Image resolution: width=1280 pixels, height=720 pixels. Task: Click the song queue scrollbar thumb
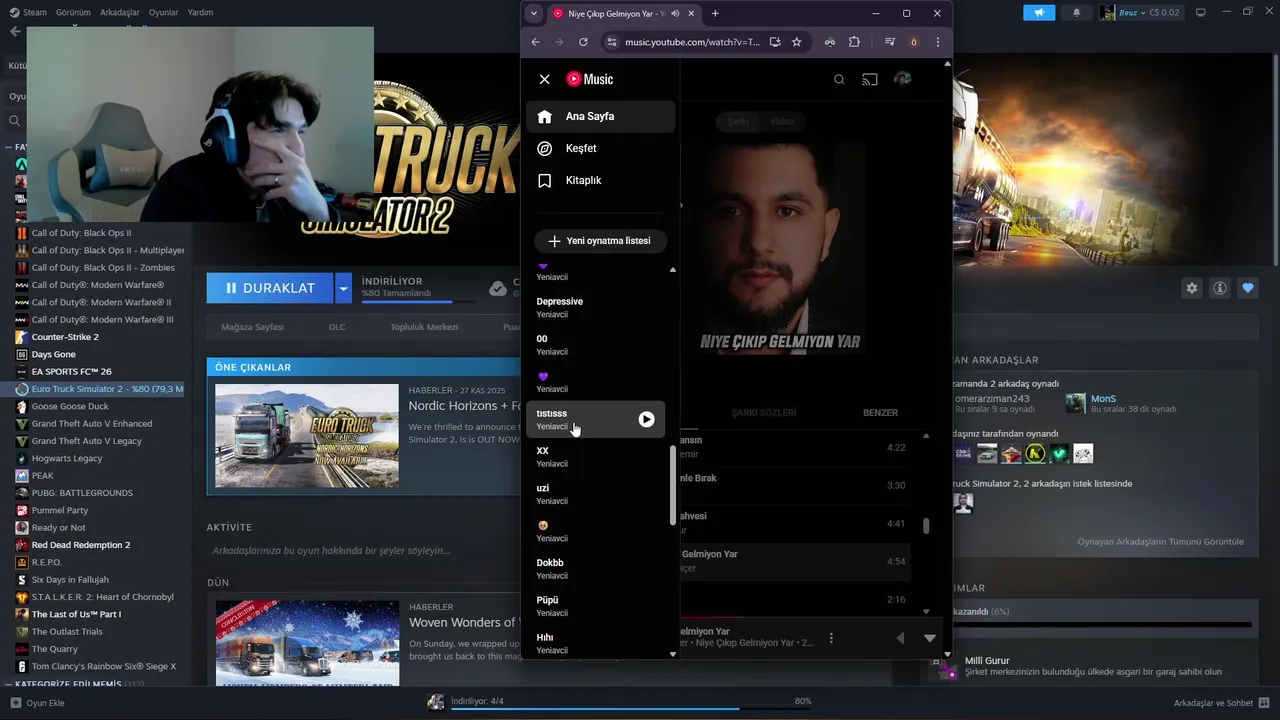[926, 525]
